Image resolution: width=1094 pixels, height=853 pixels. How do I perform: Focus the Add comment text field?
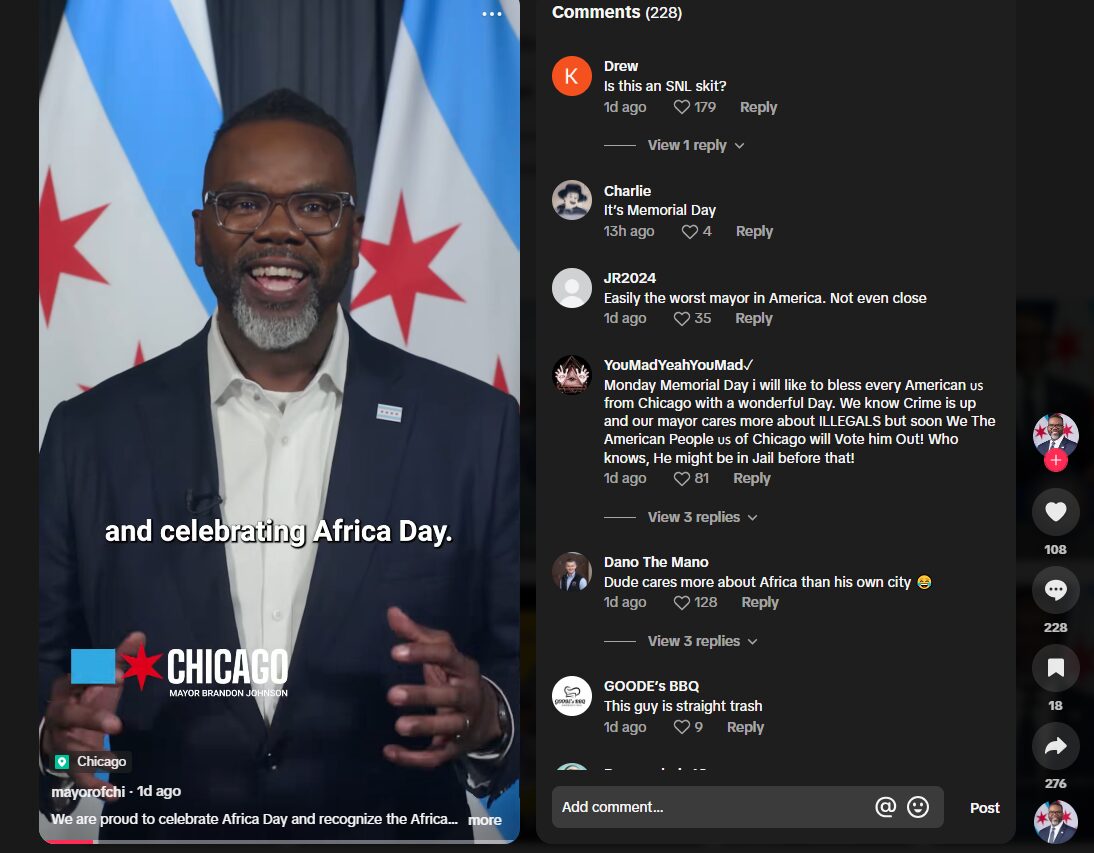[712, 807]
